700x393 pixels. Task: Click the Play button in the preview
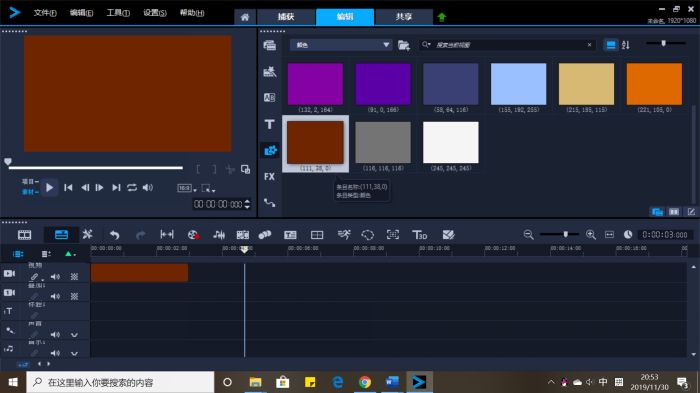click(x=50, y=188)
